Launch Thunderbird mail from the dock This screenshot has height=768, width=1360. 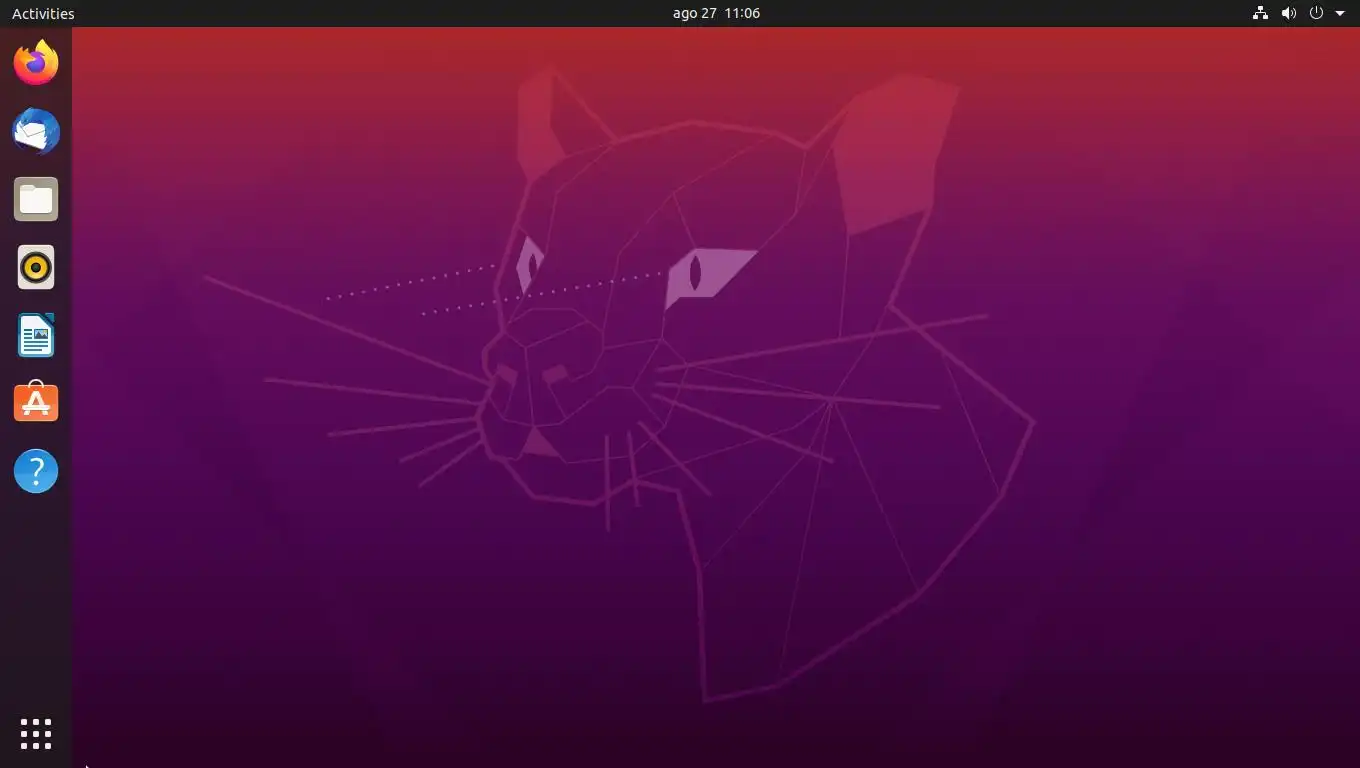[x=36, y=131]
